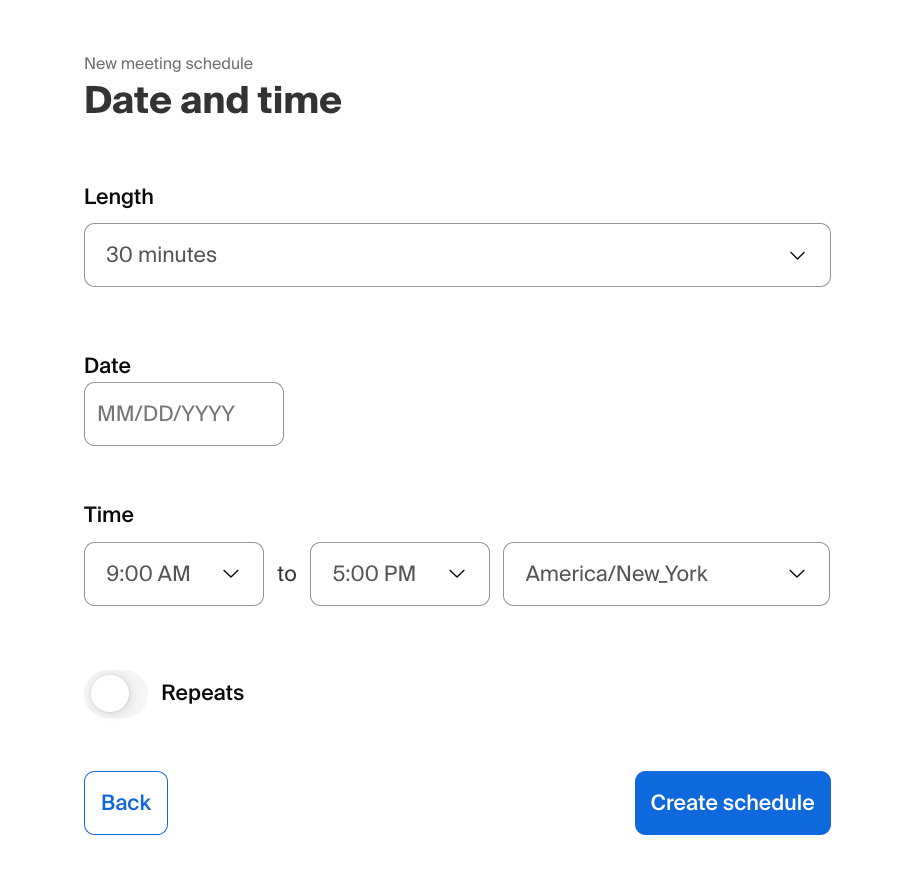Enable the Repeats toggle switch

tap(116, 693)
